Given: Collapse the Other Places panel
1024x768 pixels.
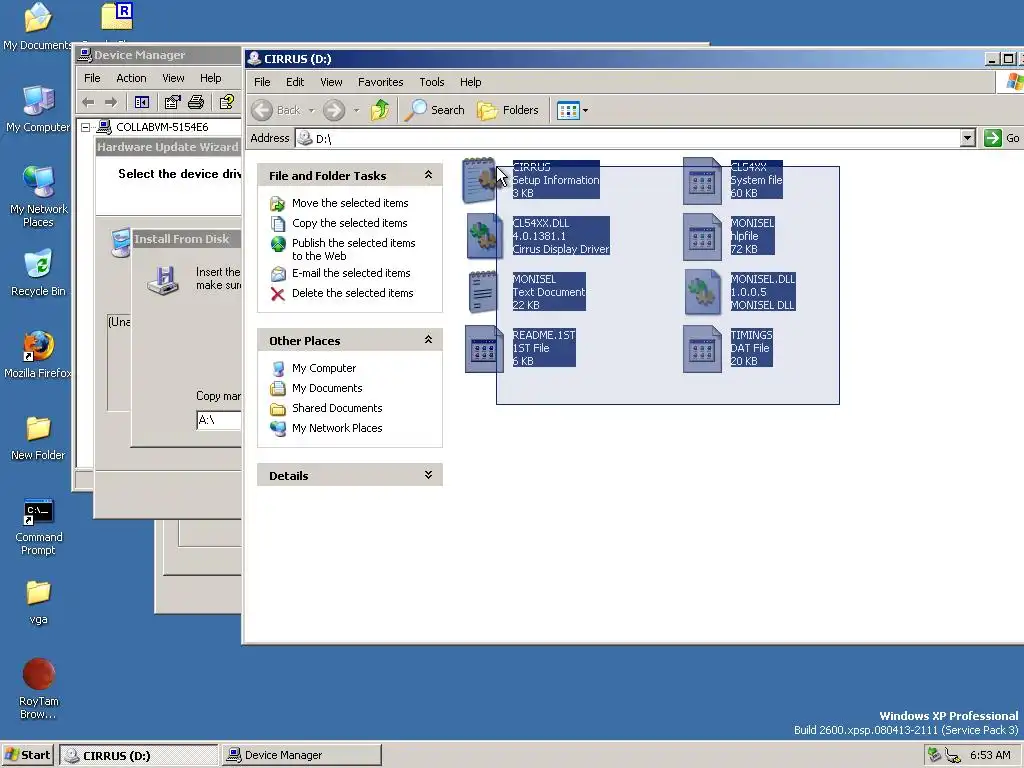Looking at the screenshot, I should click(x=428, y=340).
